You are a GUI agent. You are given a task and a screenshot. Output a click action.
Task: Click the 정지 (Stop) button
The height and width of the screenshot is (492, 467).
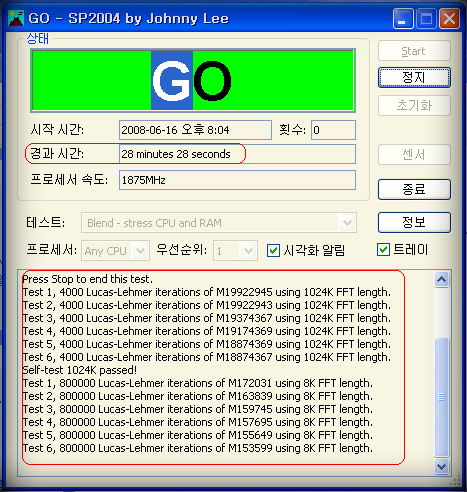click(414, 78)
